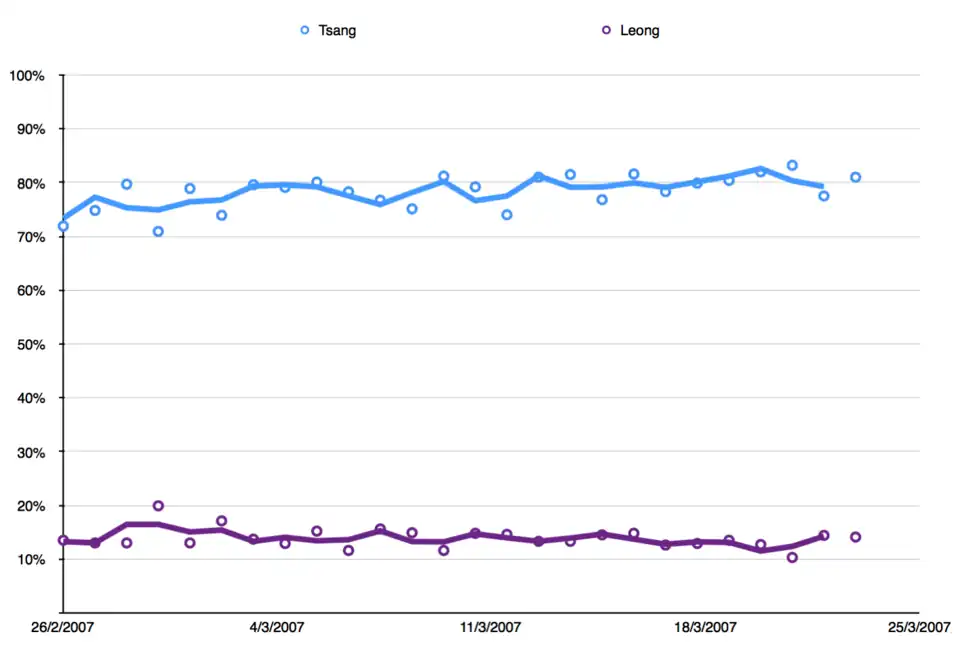The width and height of the screenshot is (960, 647).
Task: Click the 100% y-axis label
Action: click(26, 76)
